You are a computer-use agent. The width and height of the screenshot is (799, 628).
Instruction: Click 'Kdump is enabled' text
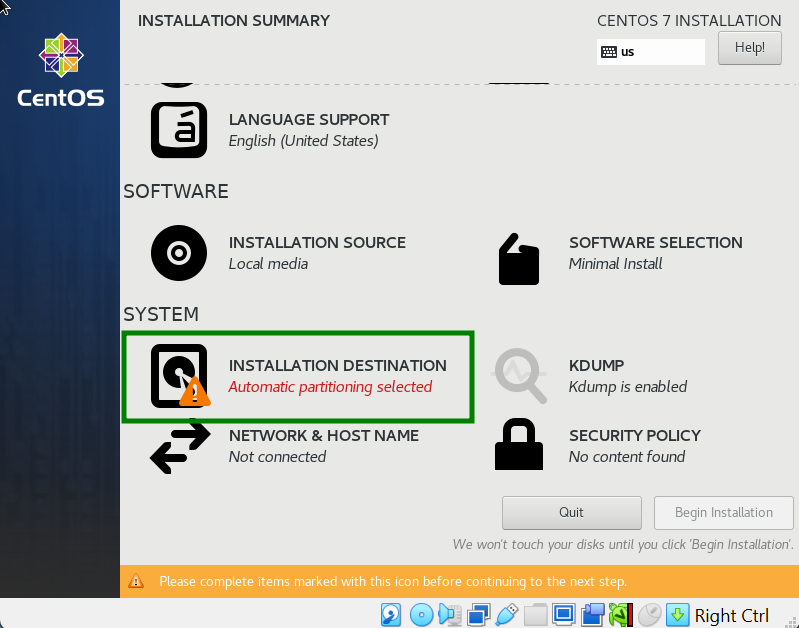point(628,387)
